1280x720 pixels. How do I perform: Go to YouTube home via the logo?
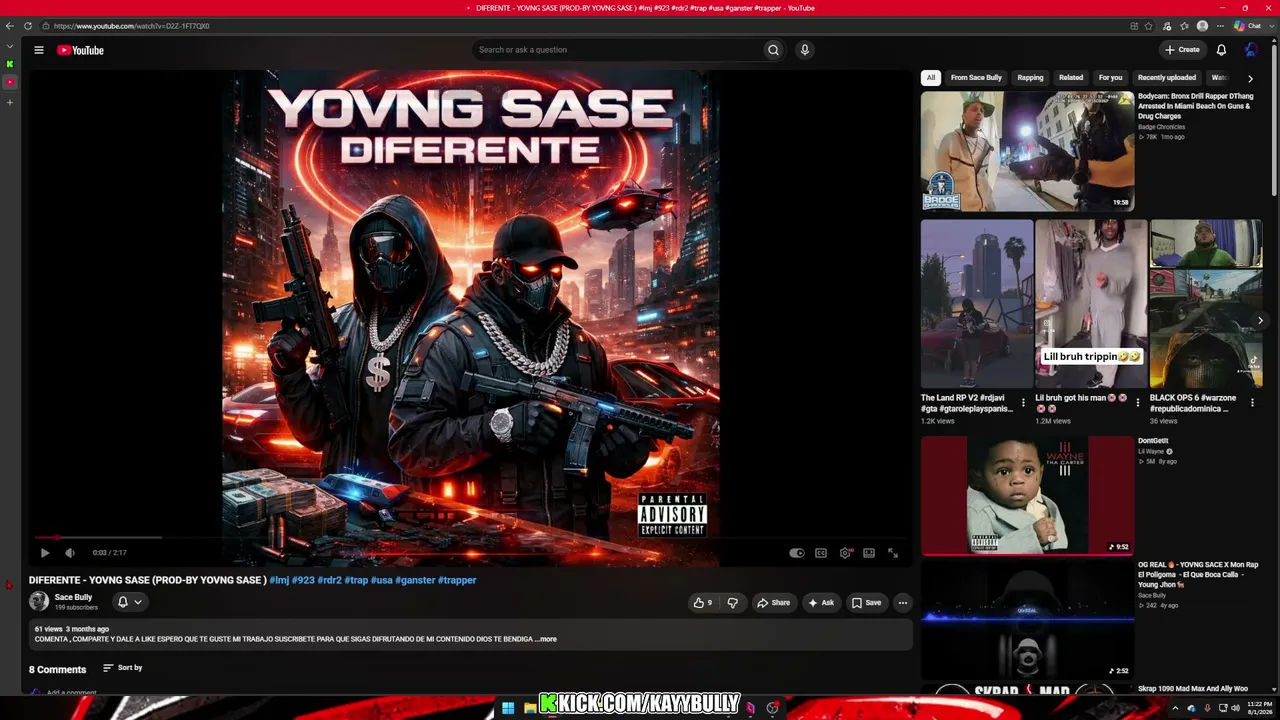80,50
